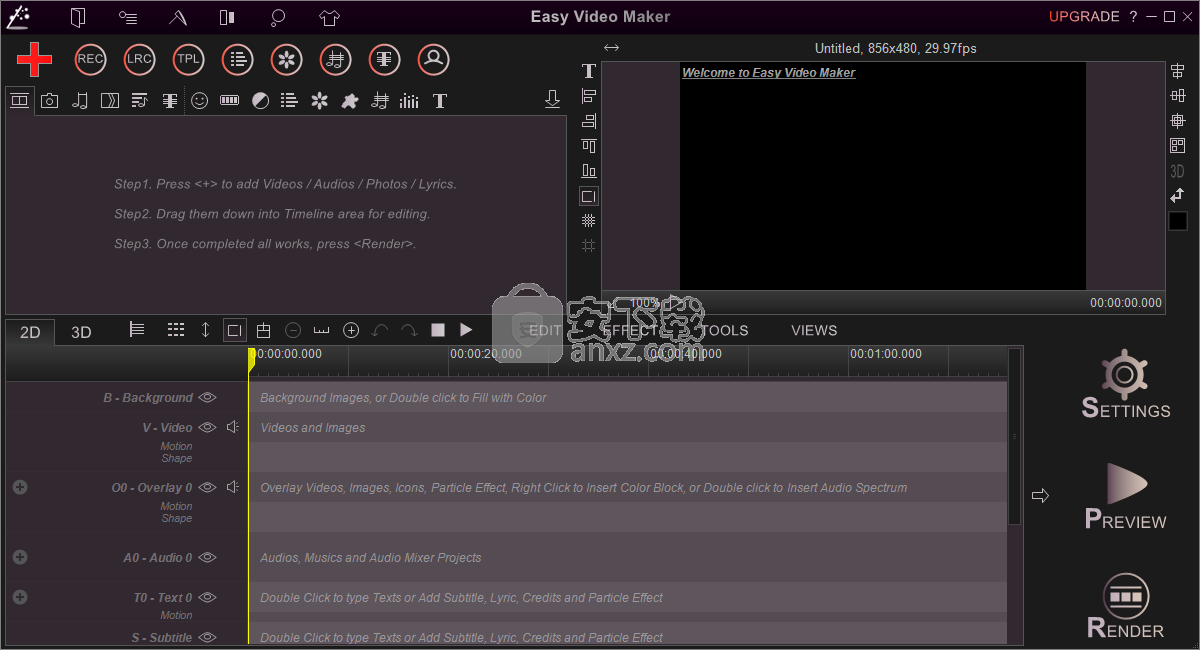The image size is (1200, 650).
Task: Click the half-shaded circle icon in media bar
Action: pyautogui.click(x=260, y=101)
